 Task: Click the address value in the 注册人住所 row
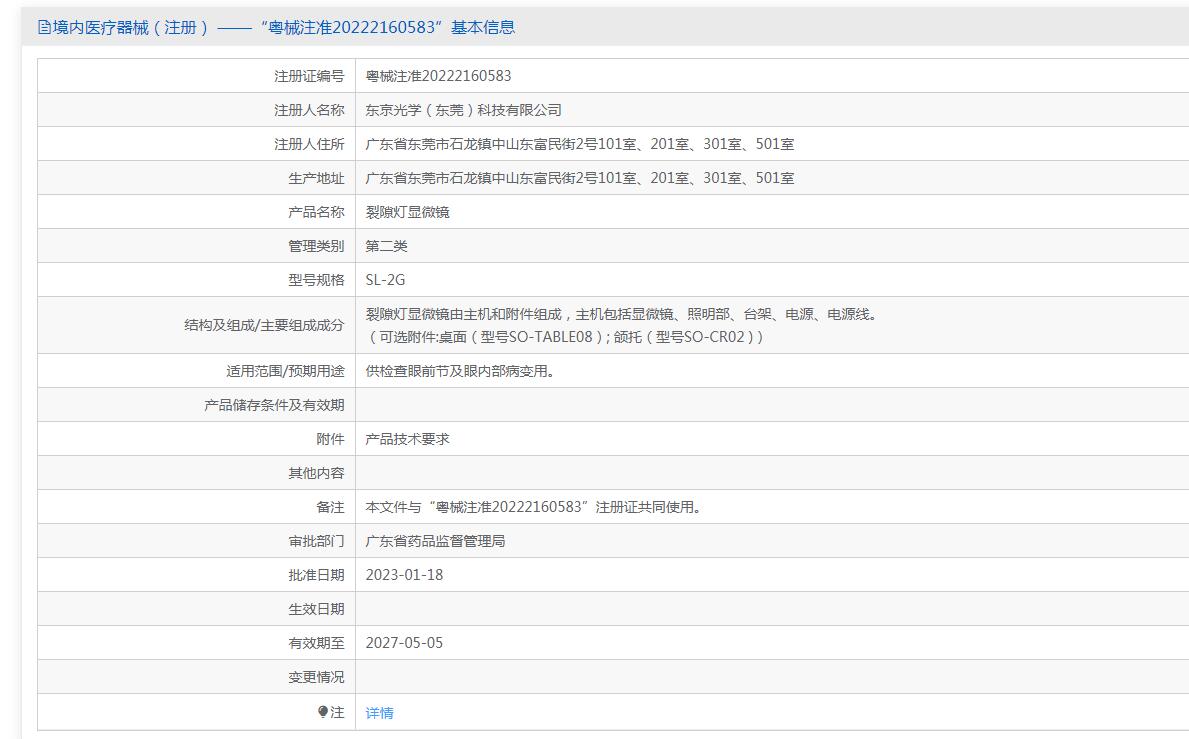pyautogui.click(x=580, y=144)
